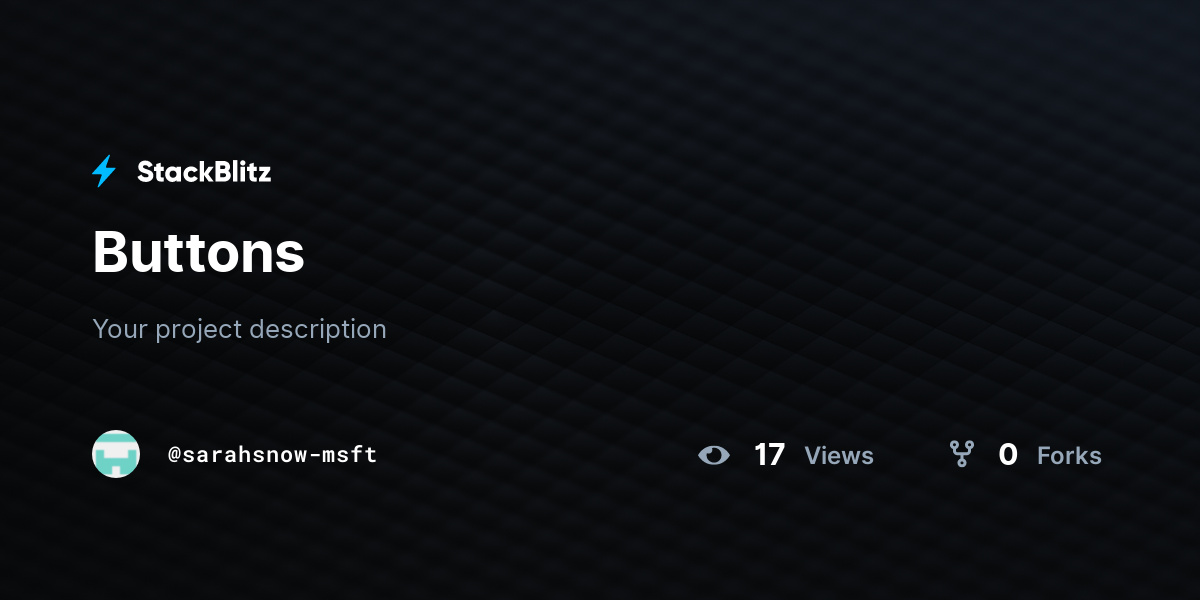The image size is (1200, 600).
Task: Open the Buttons project title
Action: (x=199, y=252)
